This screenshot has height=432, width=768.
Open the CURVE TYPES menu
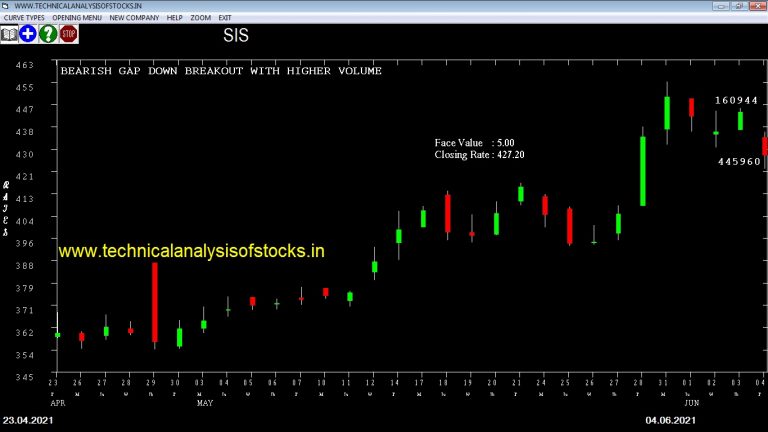coord(24,18)
